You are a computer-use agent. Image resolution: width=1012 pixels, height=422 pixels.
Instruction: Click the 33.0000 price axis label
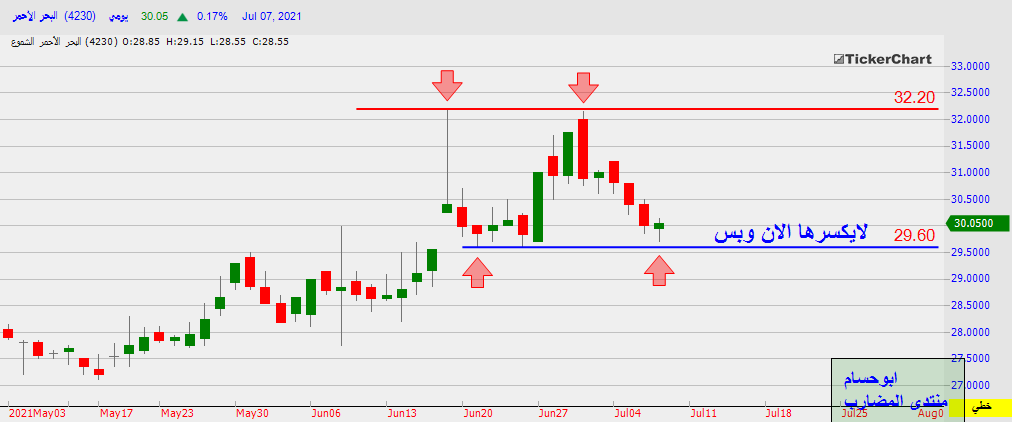971,66
